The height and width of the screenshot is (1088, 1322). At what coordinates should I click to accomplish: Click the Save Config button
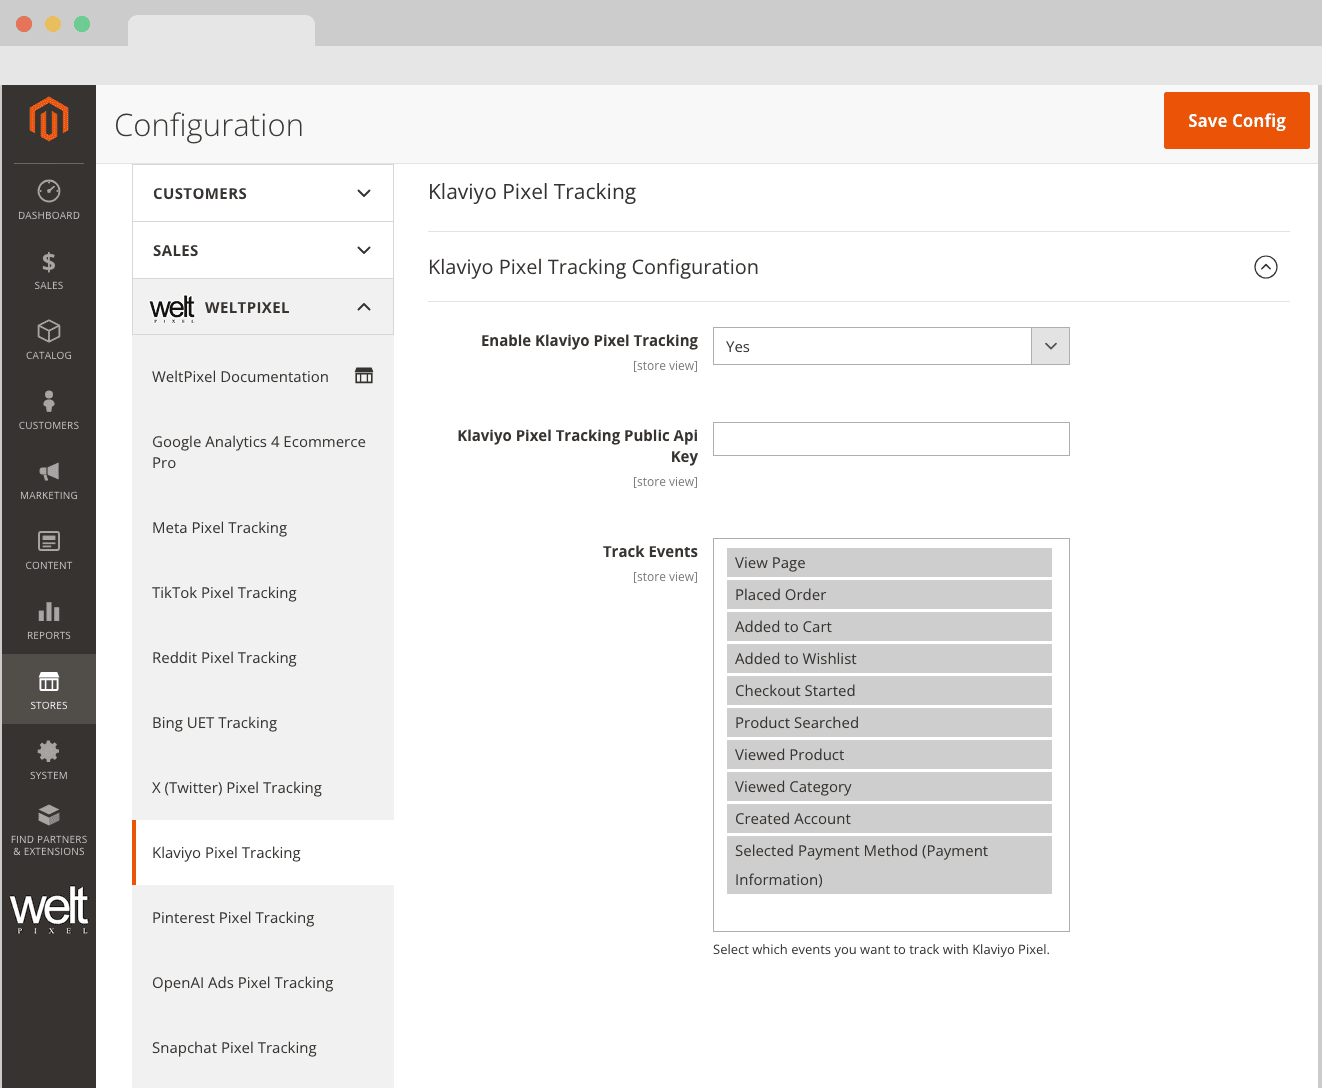(x=1237, y=121)
